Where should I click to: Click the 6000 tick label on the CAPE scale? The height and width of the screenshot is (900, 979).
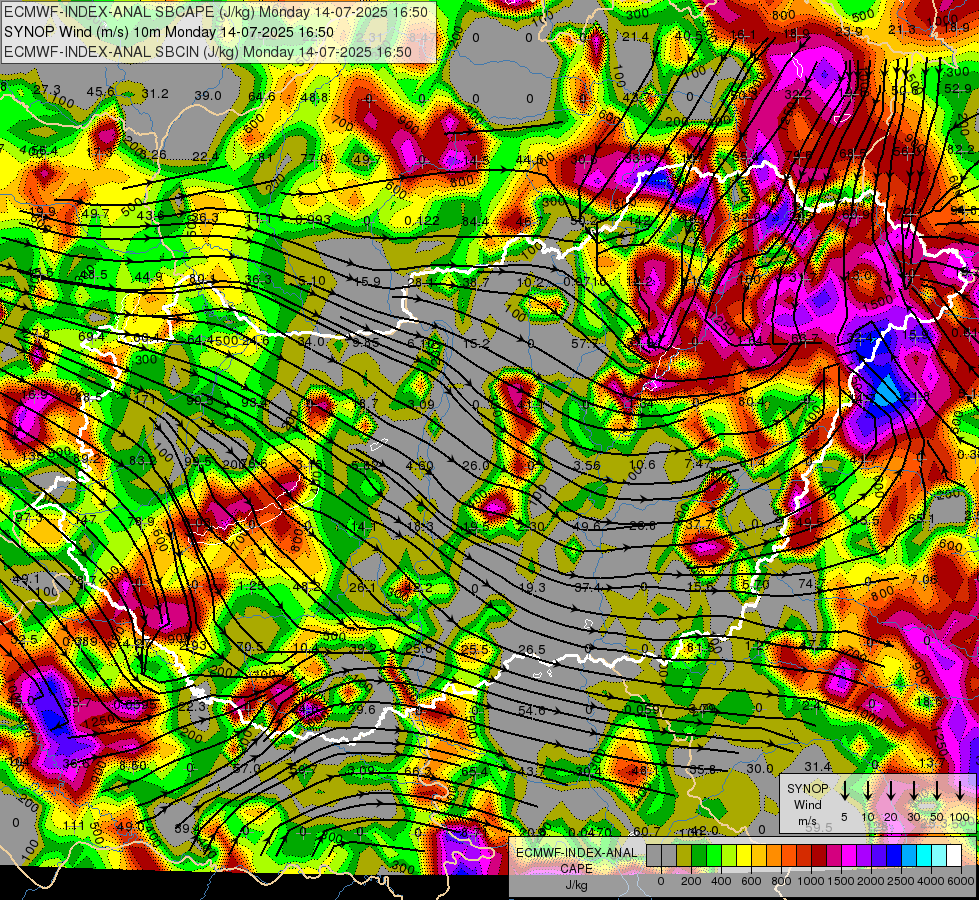click(x=961, y=881)
